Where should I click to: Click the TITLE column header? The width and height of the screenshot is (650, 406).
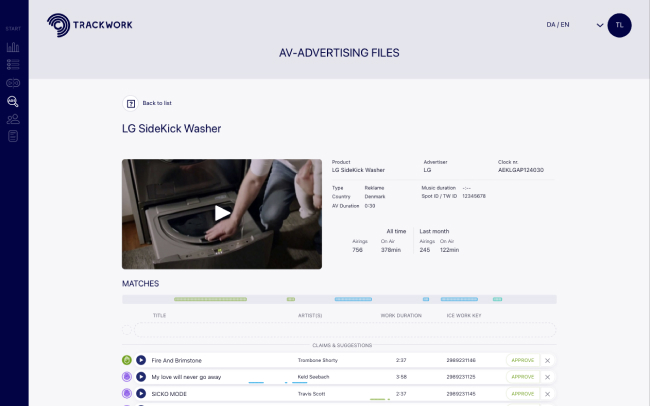(x=160, y=316)
